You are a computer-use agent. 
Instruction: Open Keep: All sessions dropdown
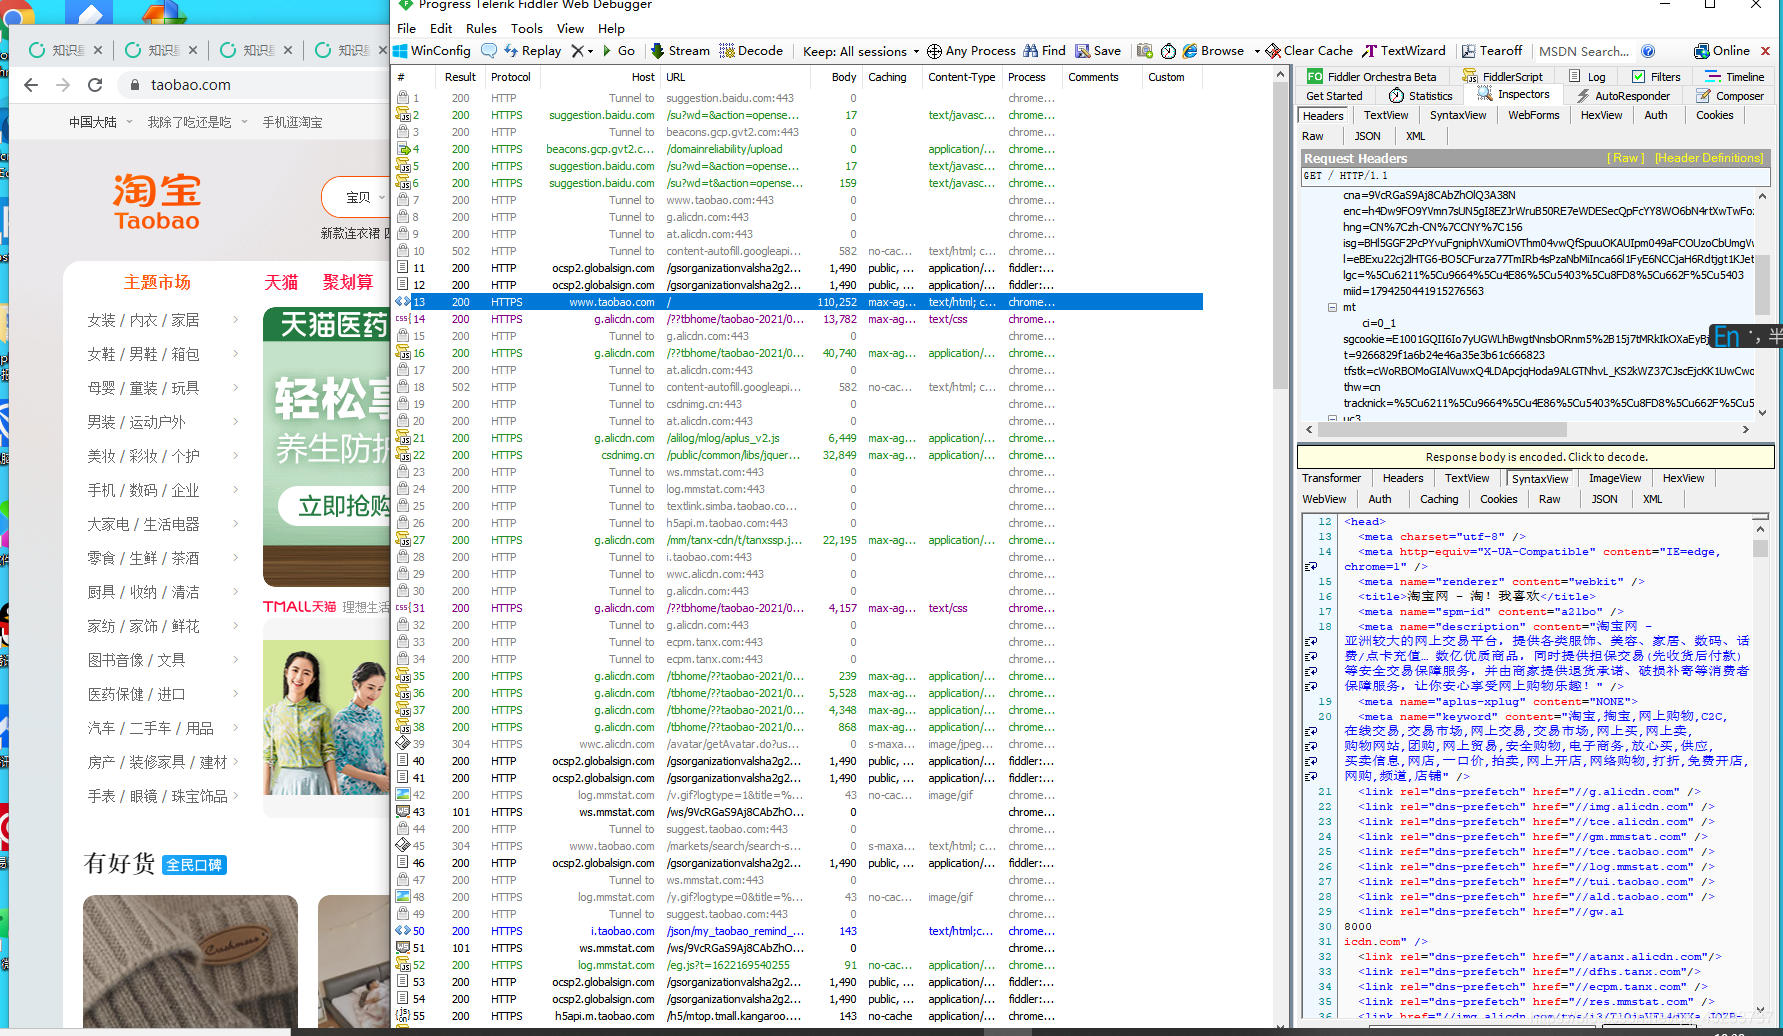click(861, 51)
